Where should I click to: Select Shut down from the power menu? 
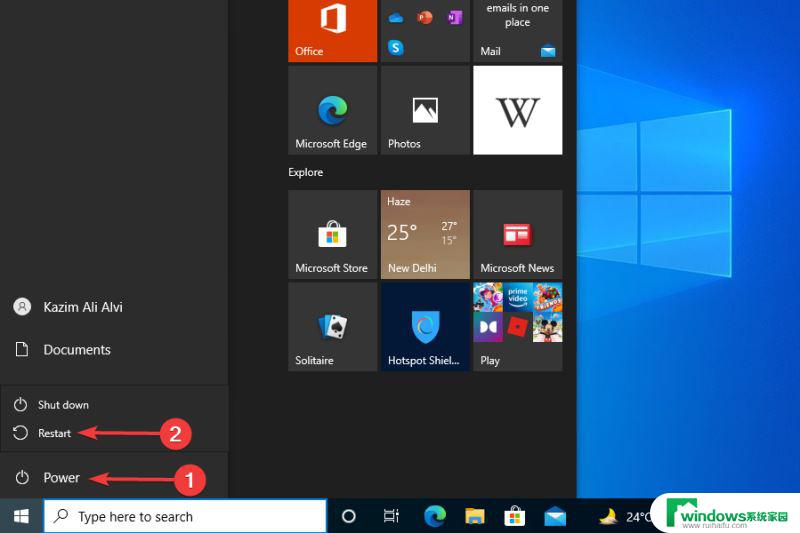(x=114, y=405)
